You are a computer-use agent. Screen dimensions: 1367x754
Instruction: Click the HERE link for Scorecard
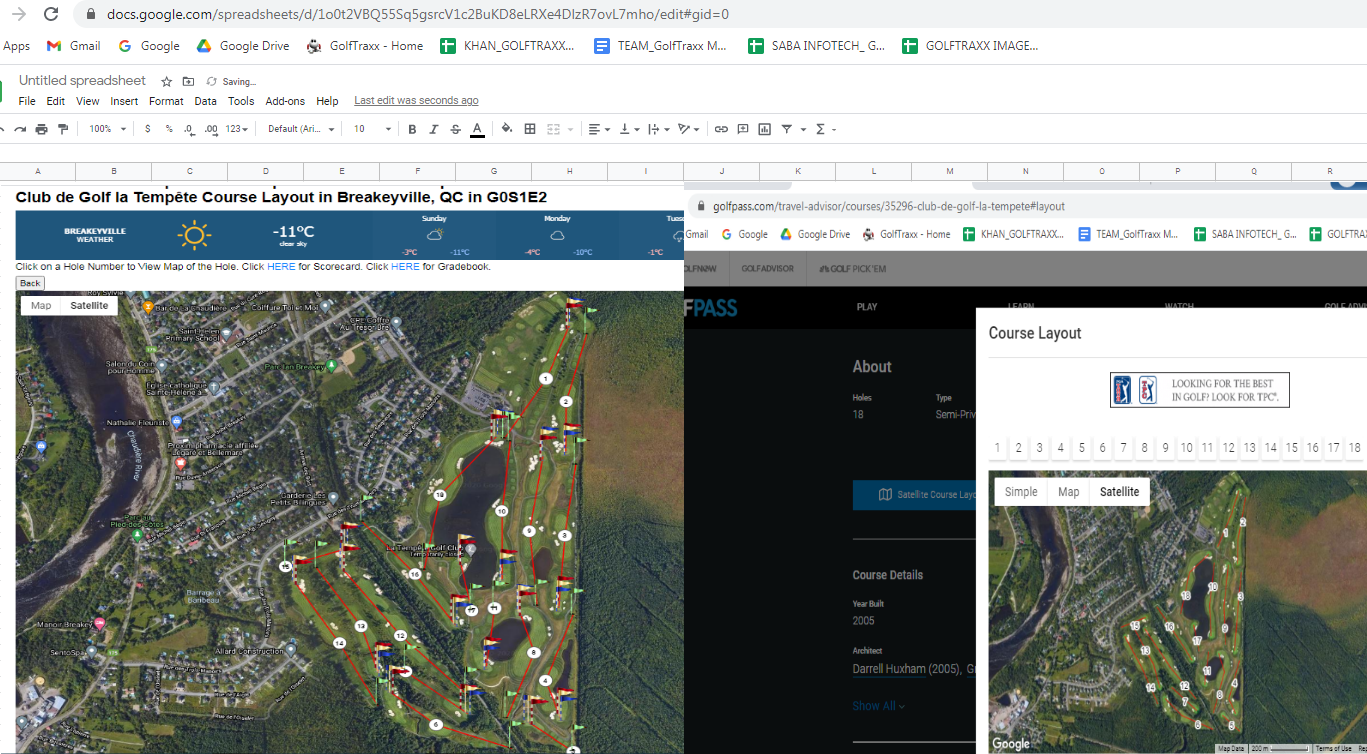281,267
